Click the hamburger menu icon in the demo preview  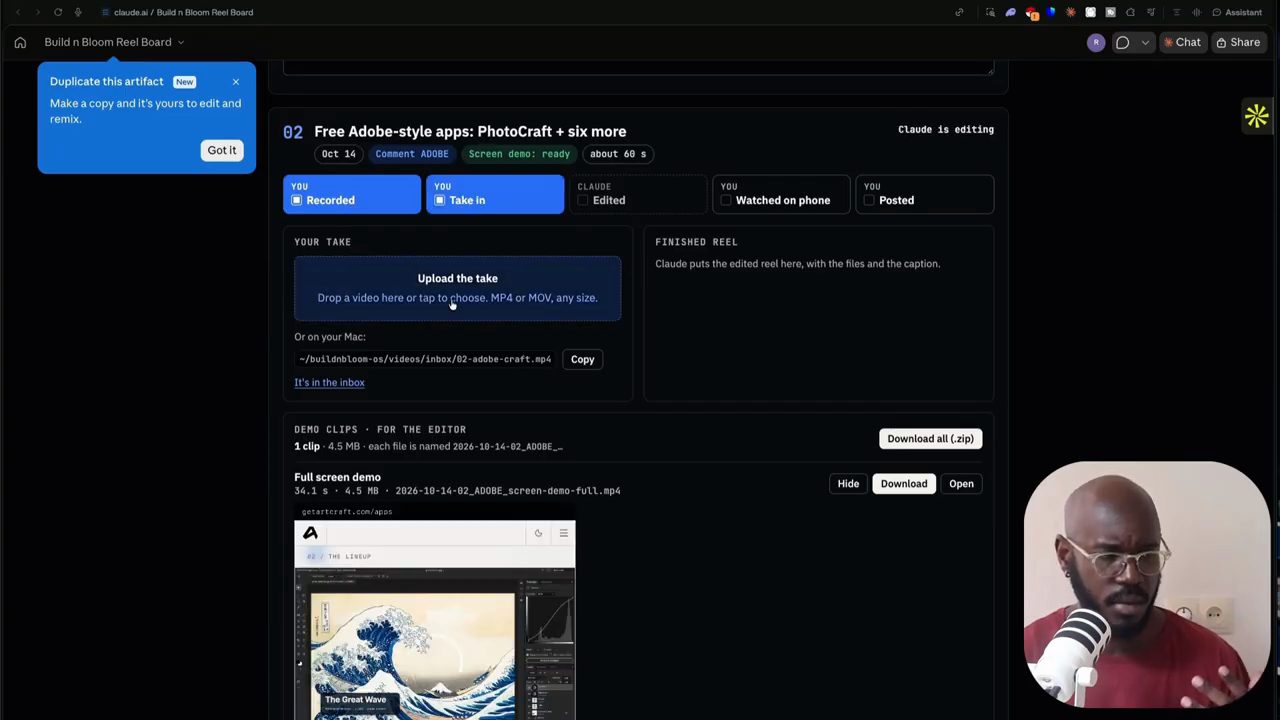click(563, 534)
